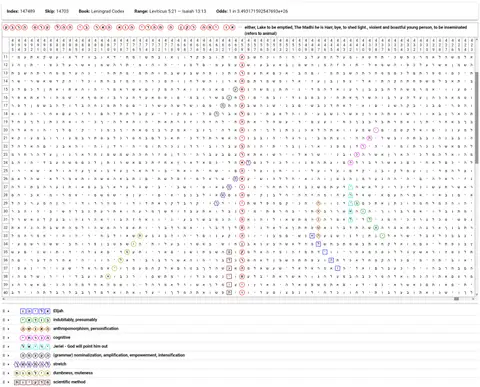Viewport: 480px width, 387px height.
Task: Click the olive circled letter in row 38
Action: coord(108,276)
